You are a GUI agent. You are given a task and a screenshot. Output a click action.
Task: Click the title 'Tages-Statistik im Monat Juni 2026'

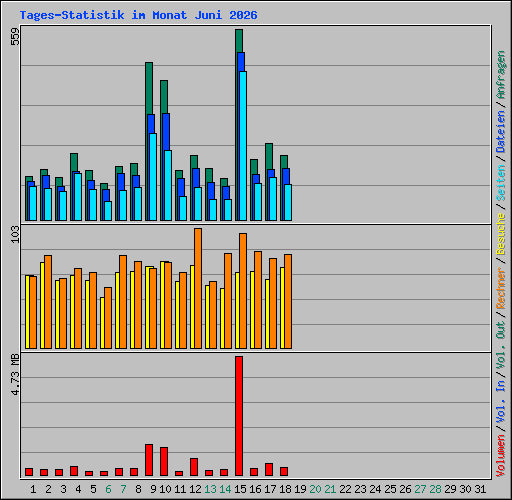(138, 15)
